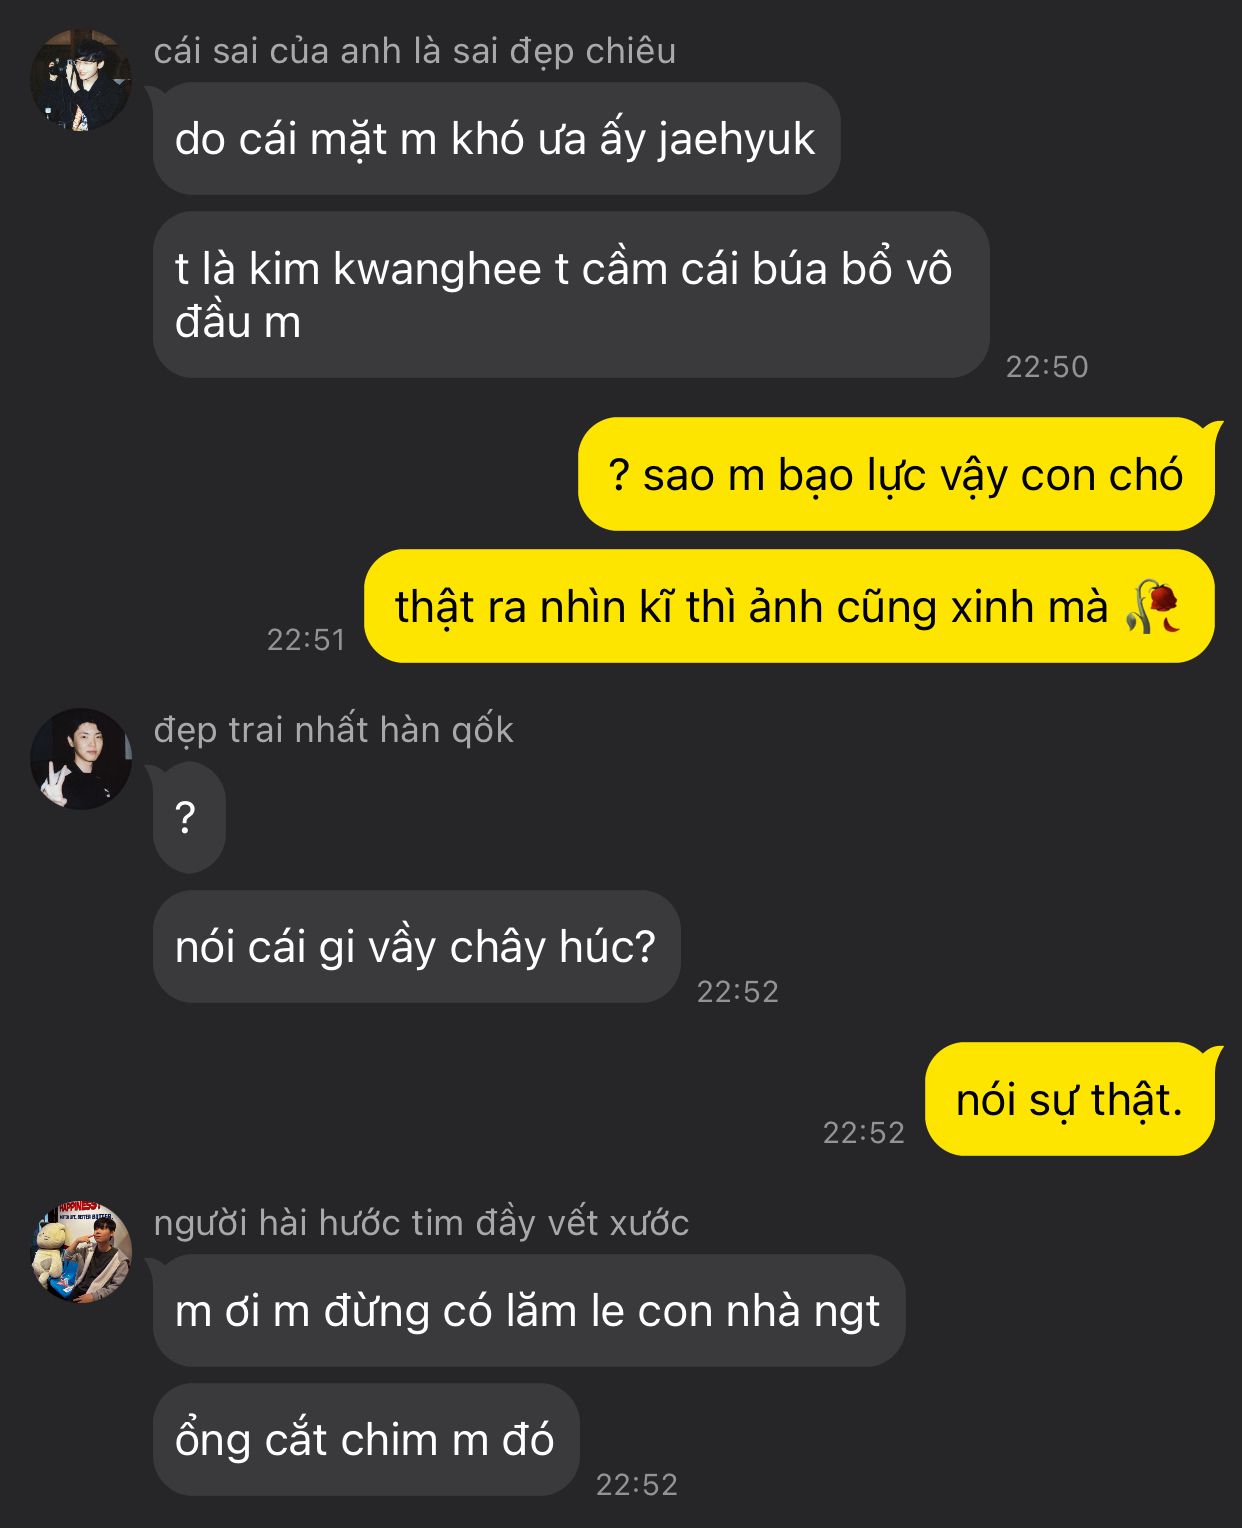Open avatar of "người hài hước" sender
Image resolution: width=1242 pixels, height=1528 pixels.
coord(81,1251)
